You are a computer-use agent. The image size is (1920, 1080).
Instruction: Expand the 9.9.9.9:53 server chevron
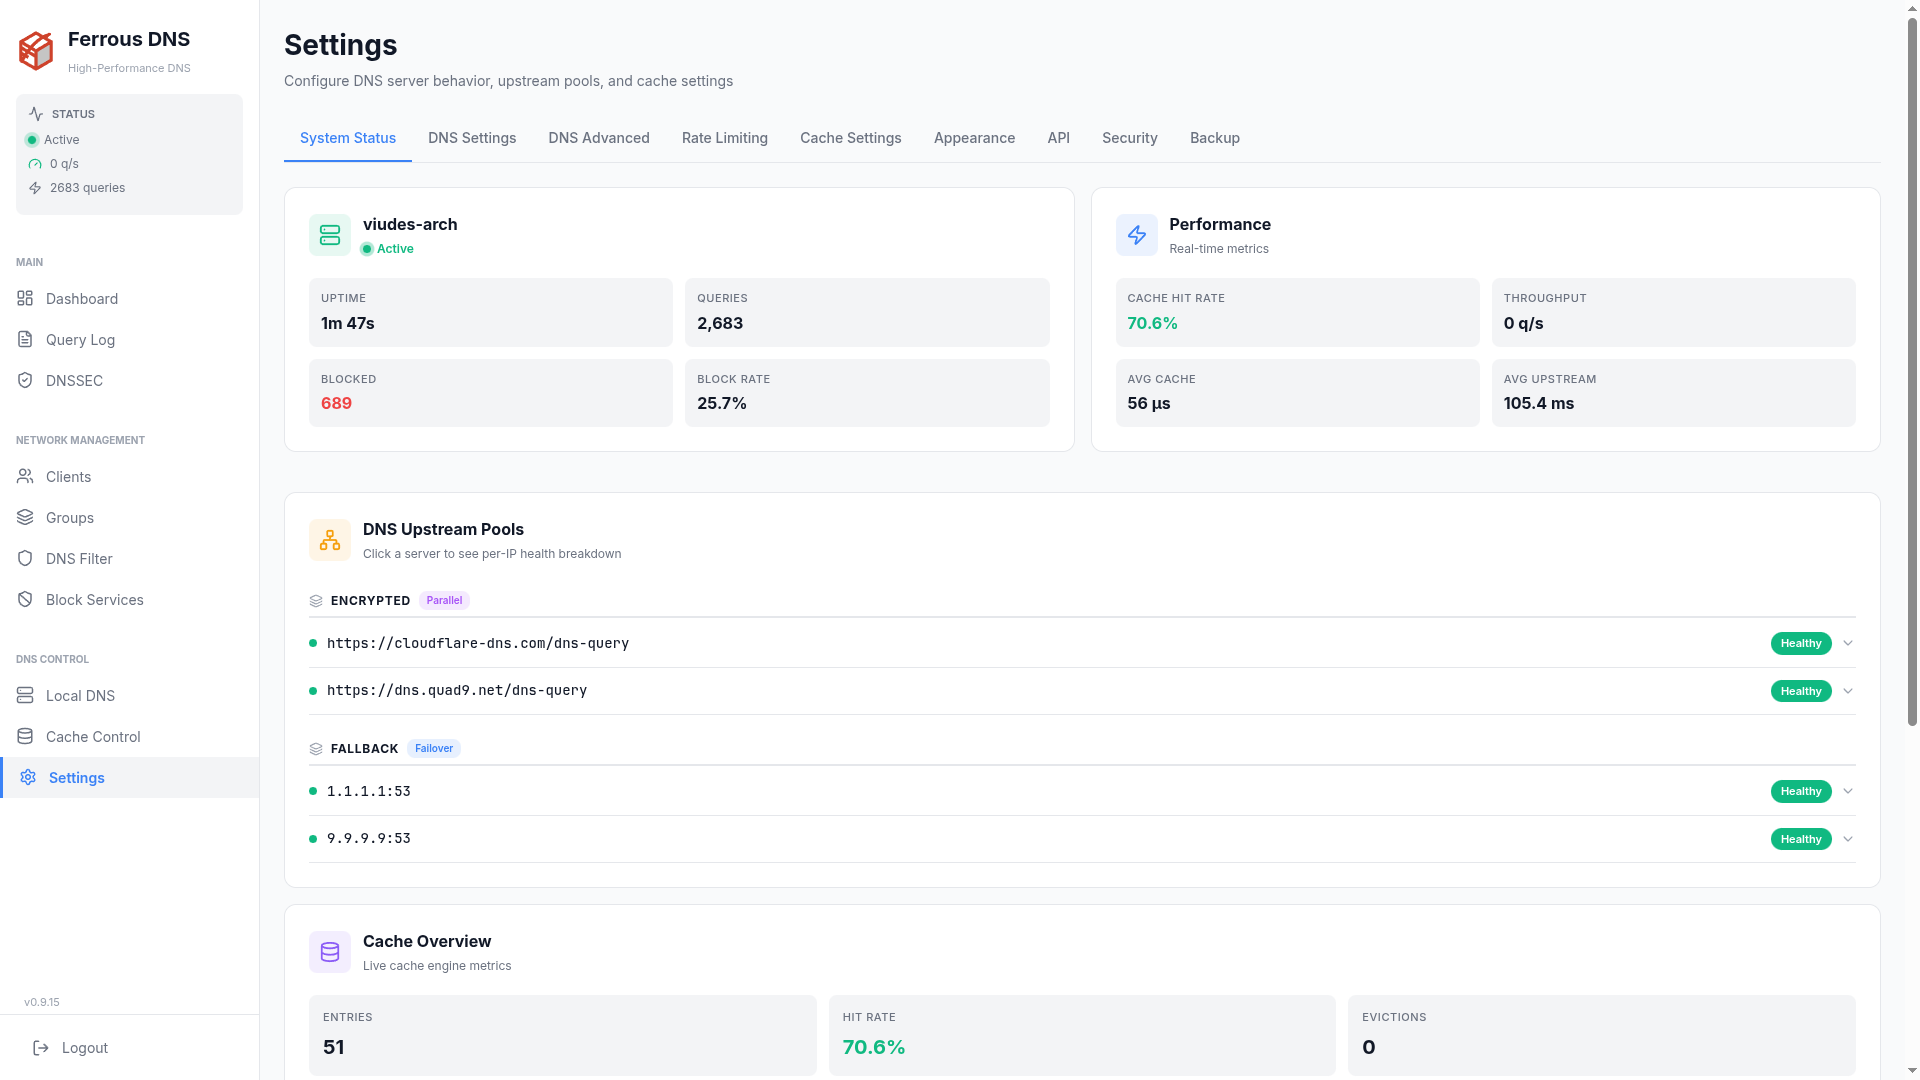coord(1848,839)
